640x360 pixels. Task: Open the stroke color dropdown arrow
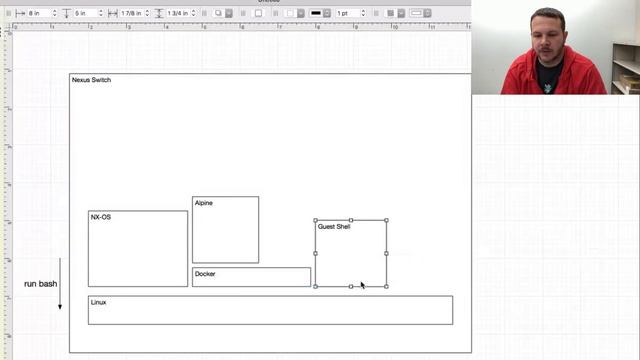point(327,13)
